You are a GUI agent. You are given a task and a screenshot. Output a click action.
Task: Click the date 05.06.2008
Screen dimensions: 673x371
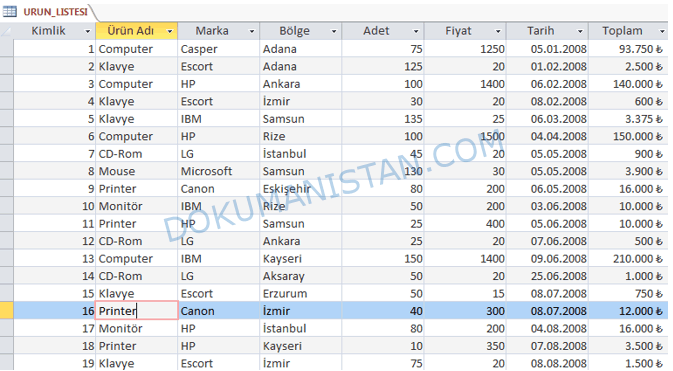pos(547,223)
